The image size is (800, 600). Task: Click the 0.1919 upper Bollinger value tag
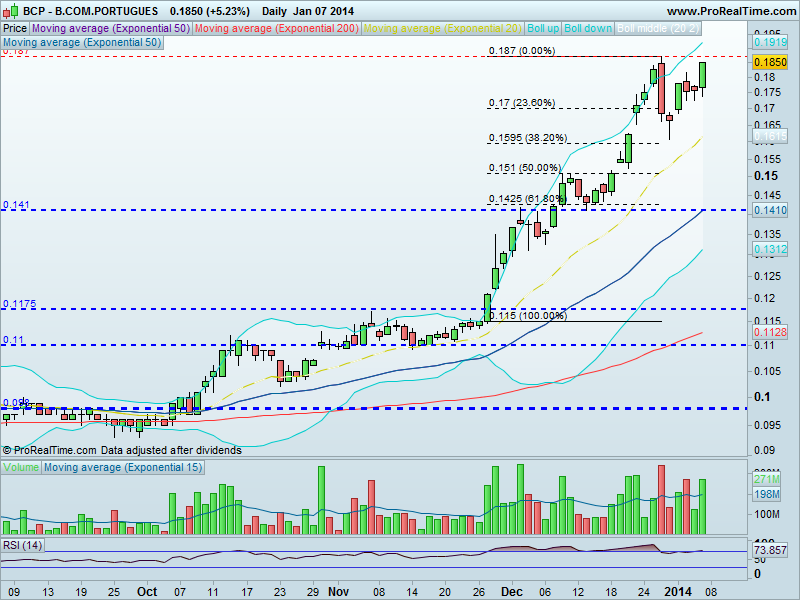[x=770, y=42]
